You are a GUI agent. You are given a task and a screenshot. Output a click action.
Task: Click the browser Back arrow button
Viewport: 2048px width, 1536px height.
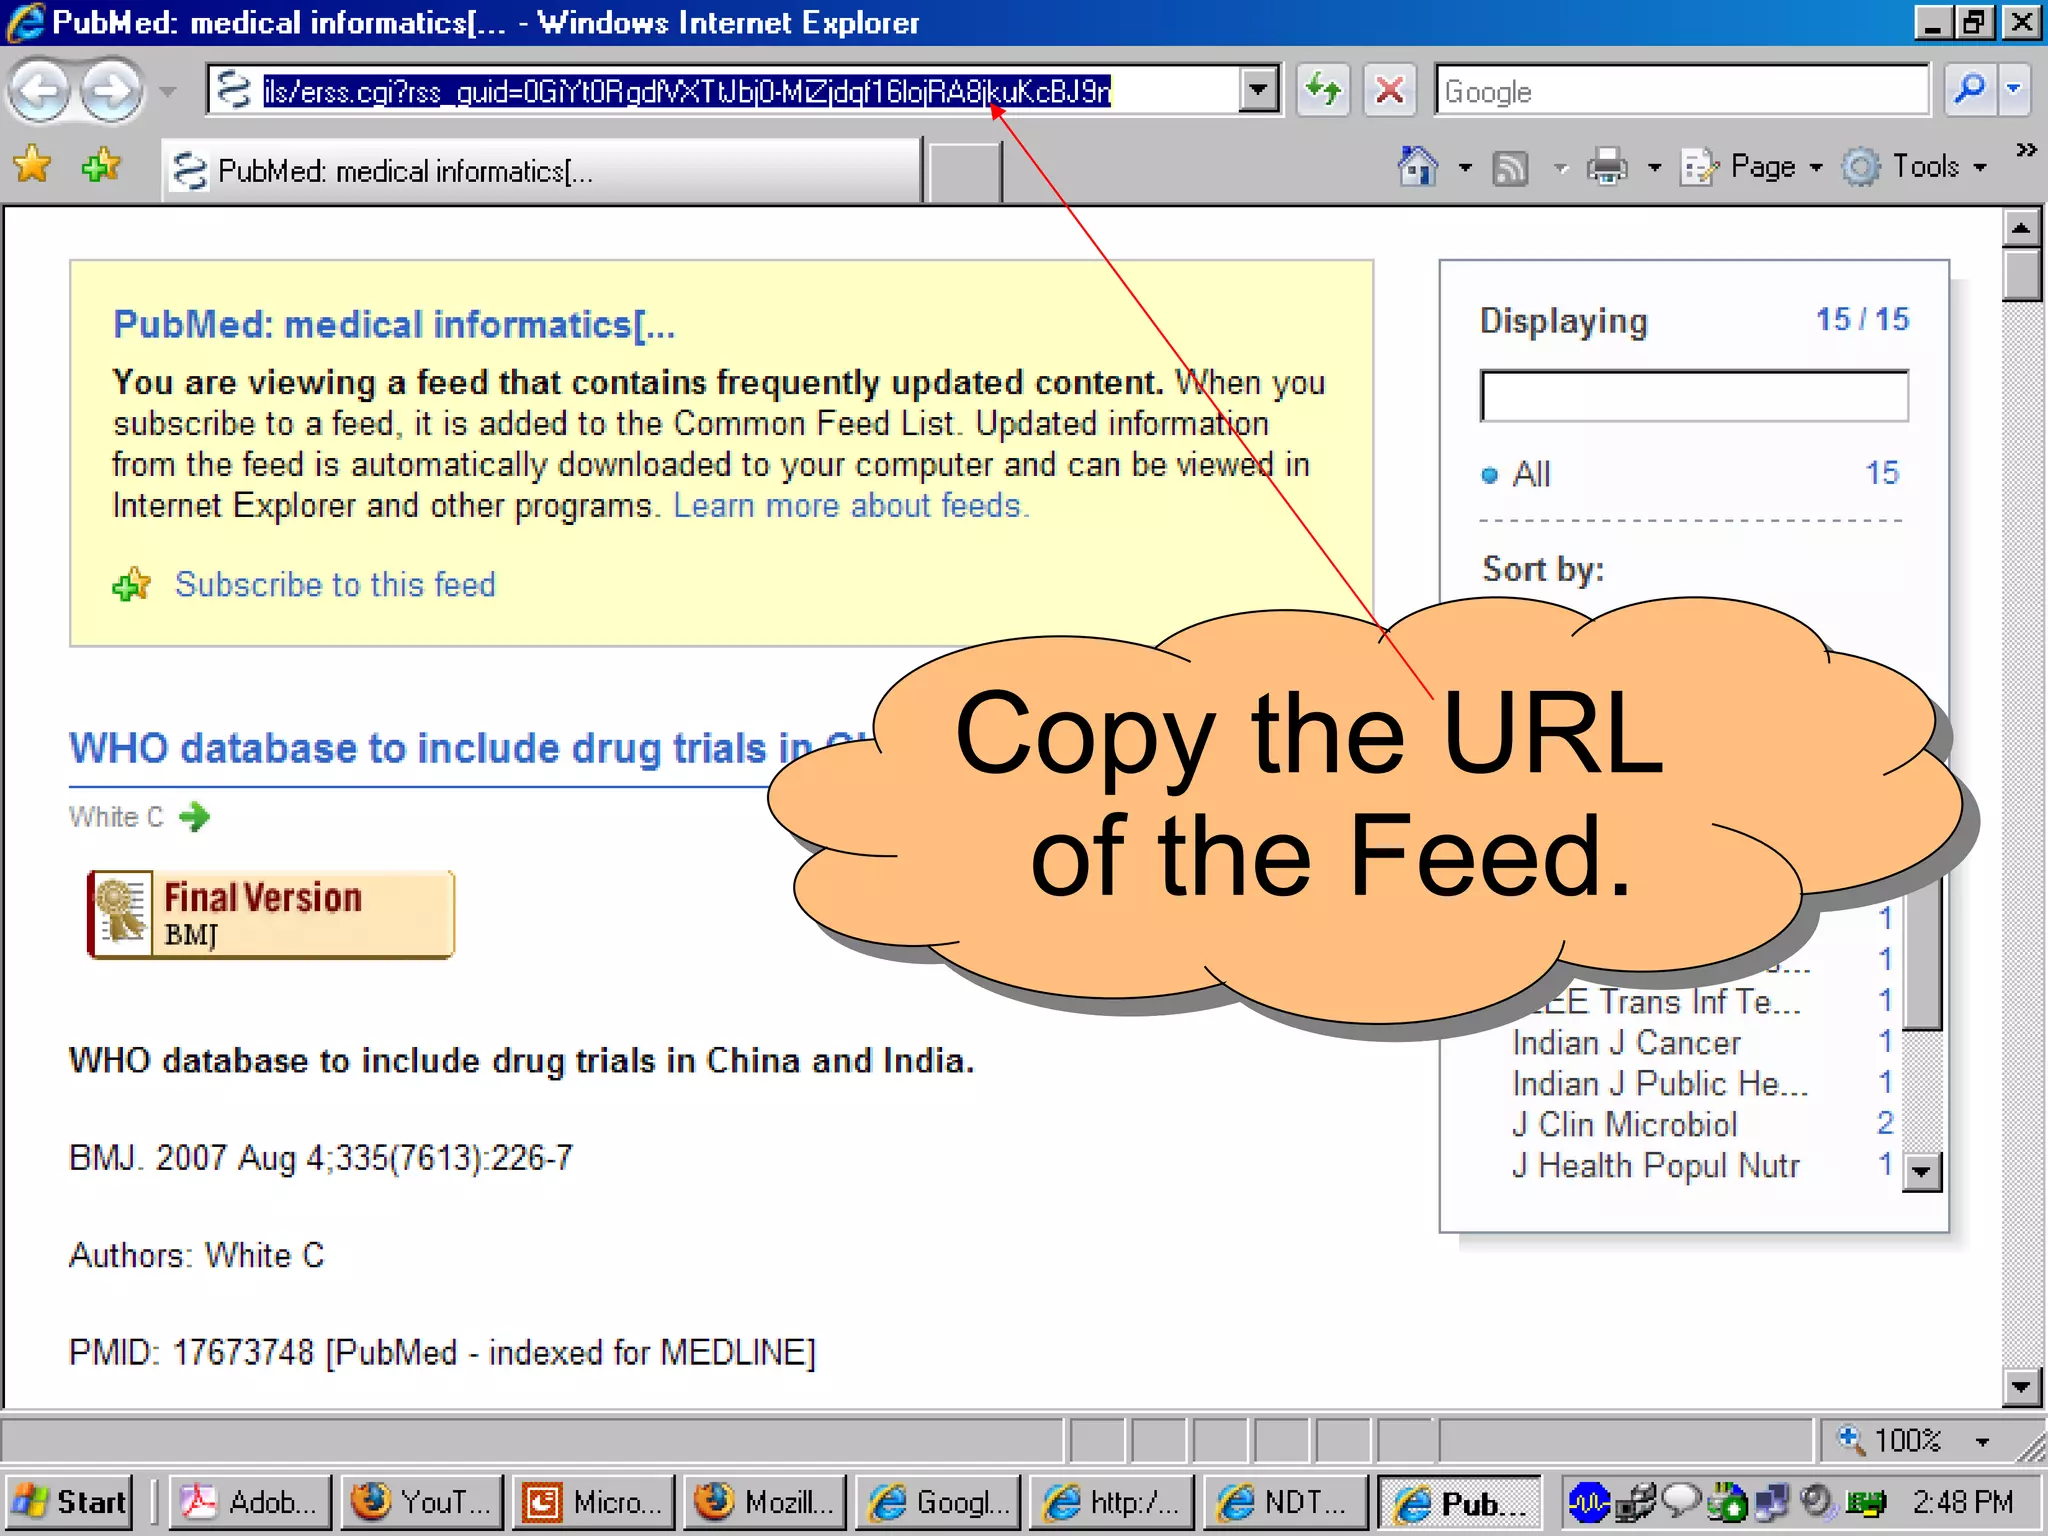point(40,92)
